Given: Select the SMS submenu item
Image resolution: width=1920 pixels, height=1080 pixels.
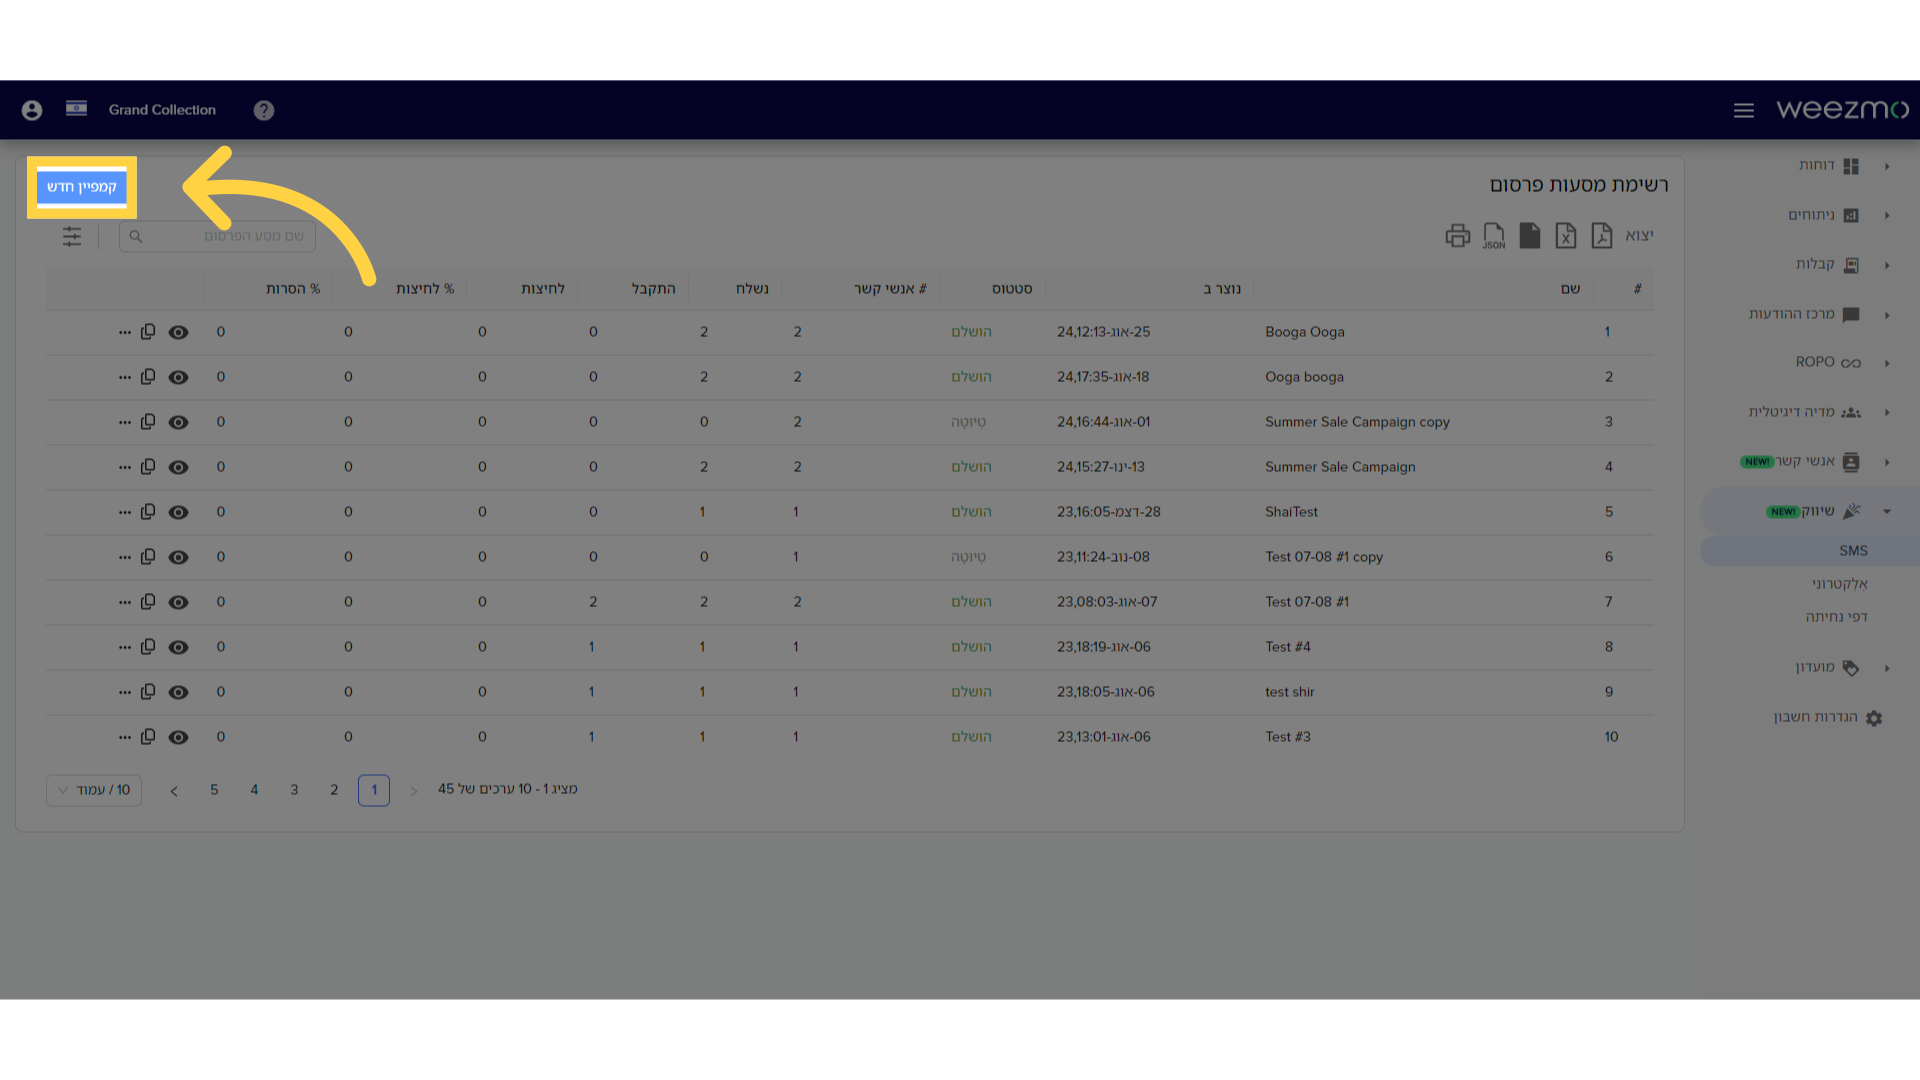Looking at the screenshot, I should coord(1853,551).
